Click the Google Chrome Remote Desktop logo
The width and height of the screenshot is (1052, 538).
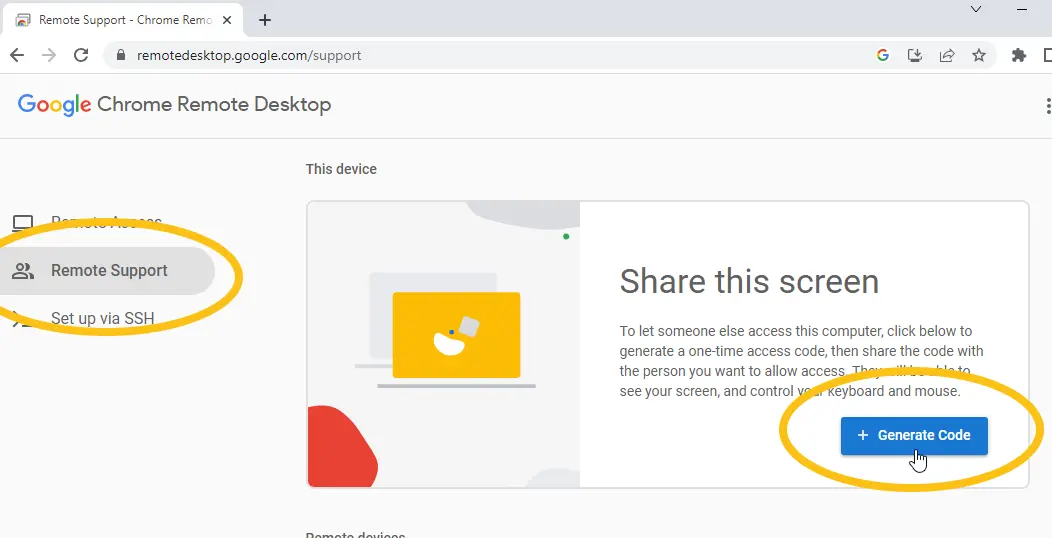pos(174,105)
